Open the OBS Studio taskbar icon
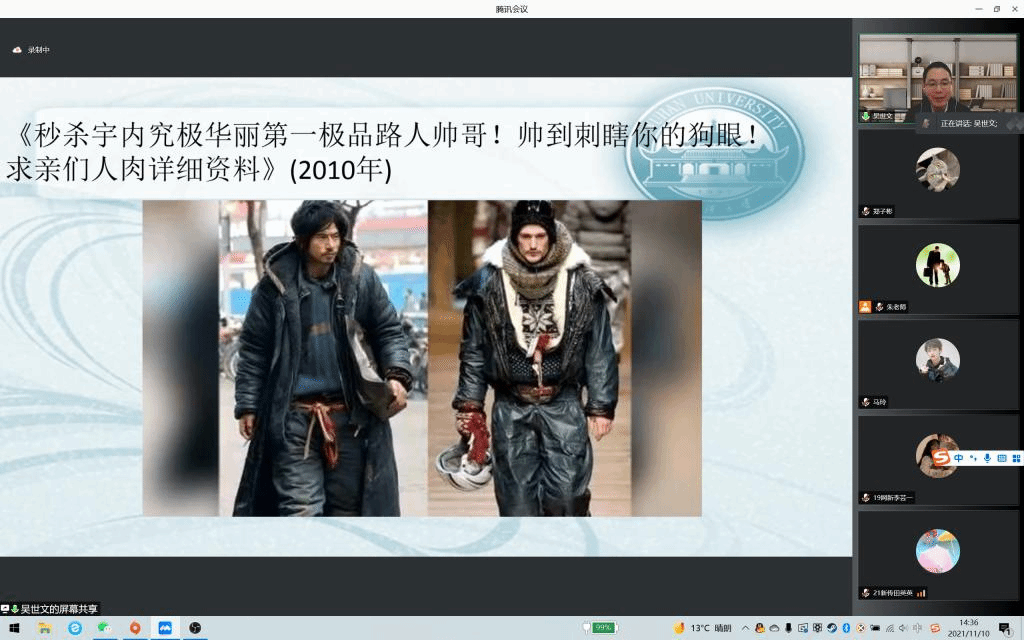The height and width of the screenshot is (640, 1024). [195, 628]
